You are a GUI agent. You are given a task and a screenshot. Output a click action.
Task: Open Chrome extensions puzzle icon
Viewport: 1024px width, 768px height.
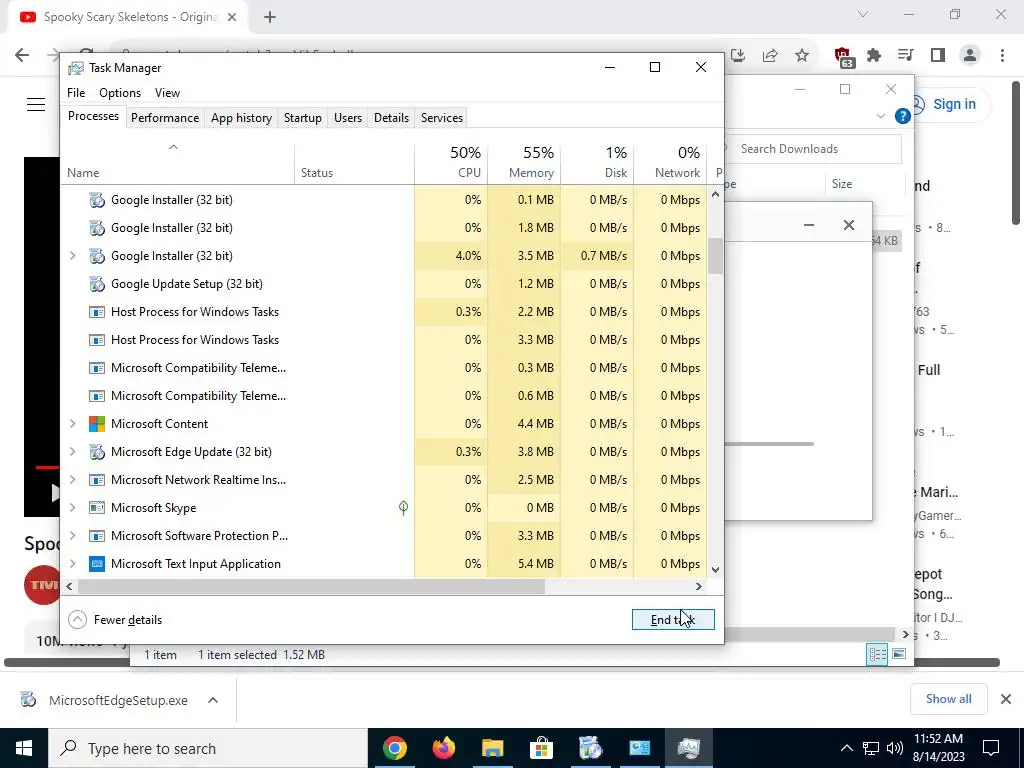pyautogui.click(x=874, y=56)
